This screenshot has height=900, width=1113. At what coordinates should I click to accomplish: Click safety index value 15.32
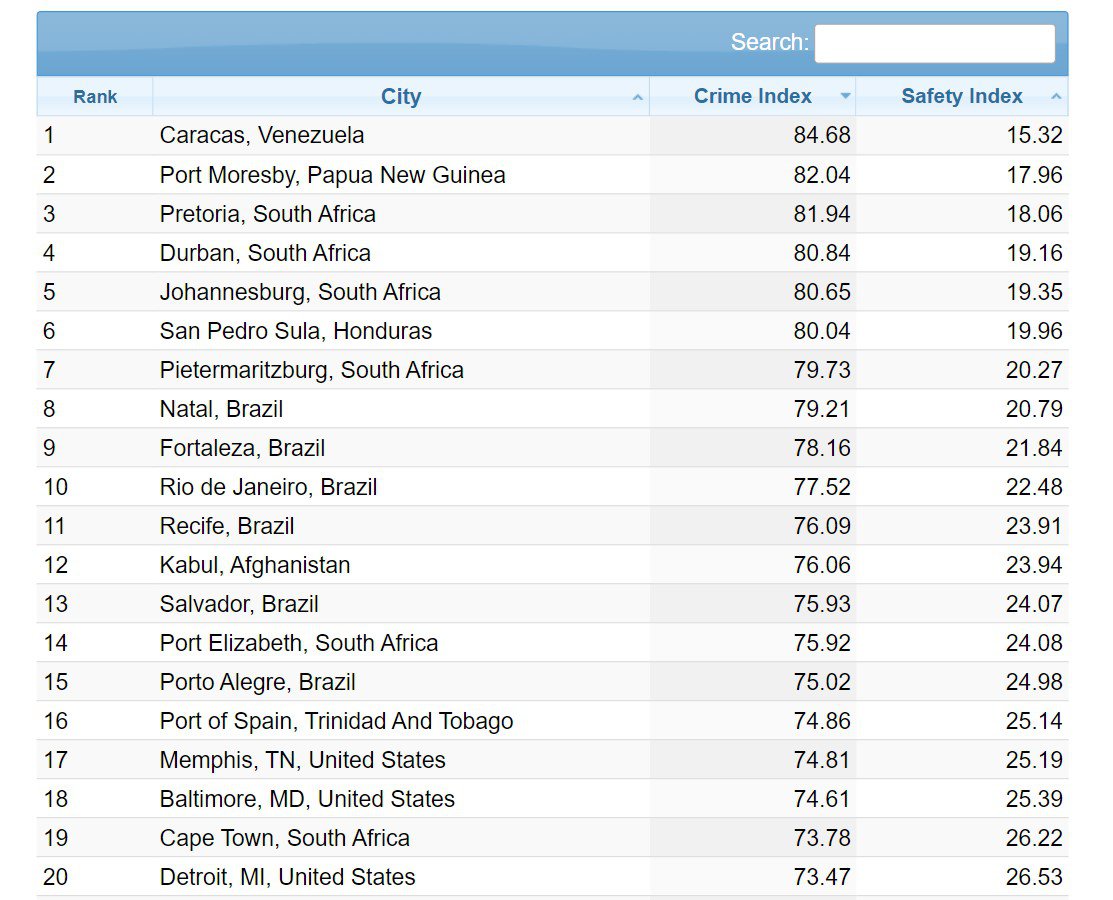tap(1034, 135)
